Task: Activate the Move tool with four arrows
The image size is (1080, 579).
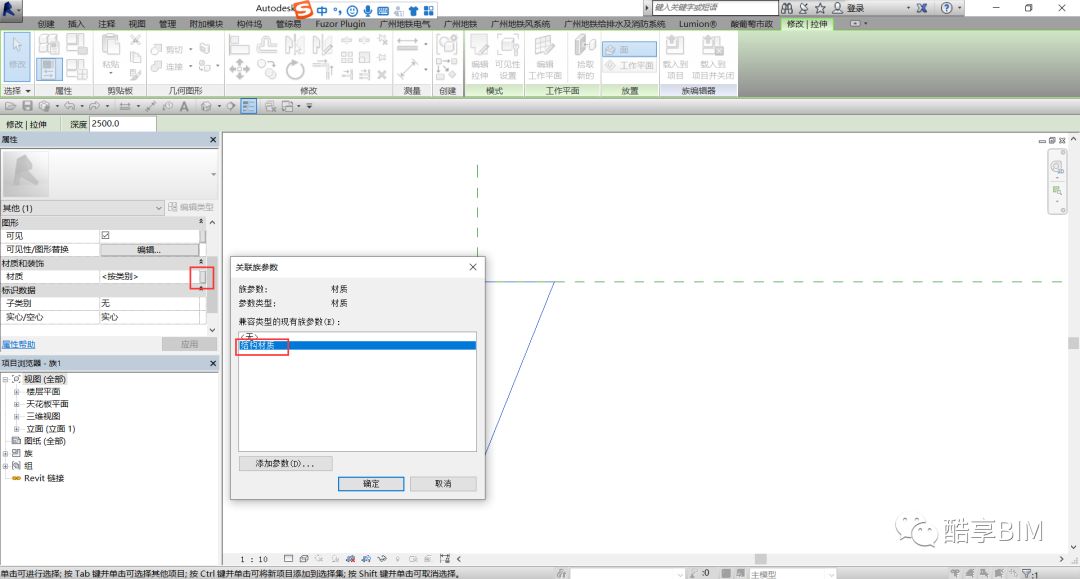Action: 239,69
